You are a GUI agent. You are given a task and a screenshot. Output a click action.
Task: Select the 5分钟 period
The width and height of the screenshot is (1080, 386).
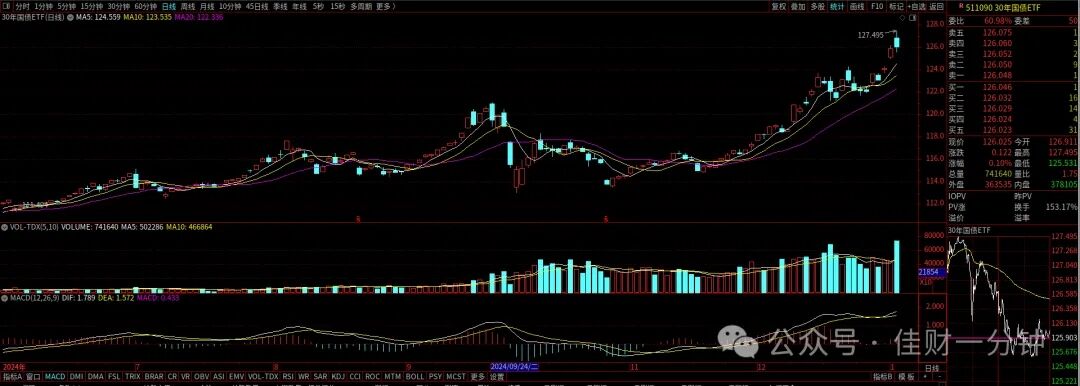coord(67,6)
